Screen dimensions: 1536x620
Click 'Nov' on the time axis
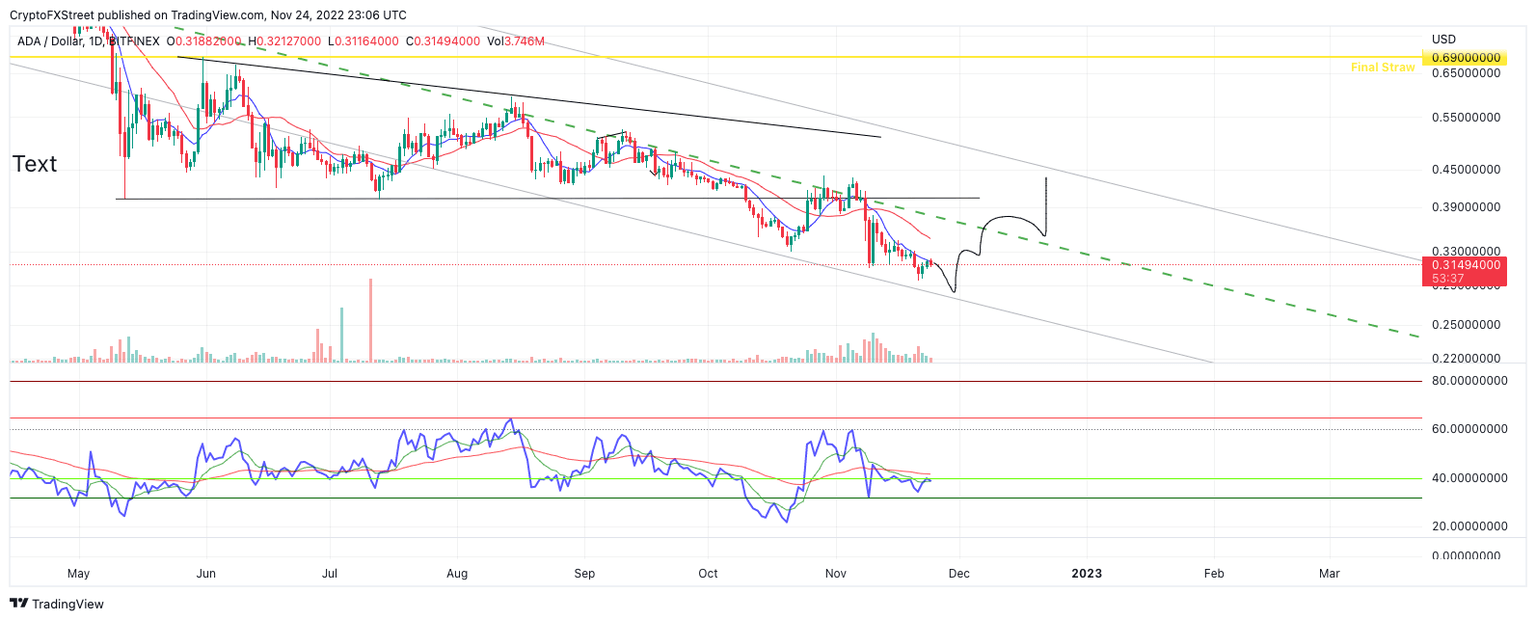pos(836,574)
